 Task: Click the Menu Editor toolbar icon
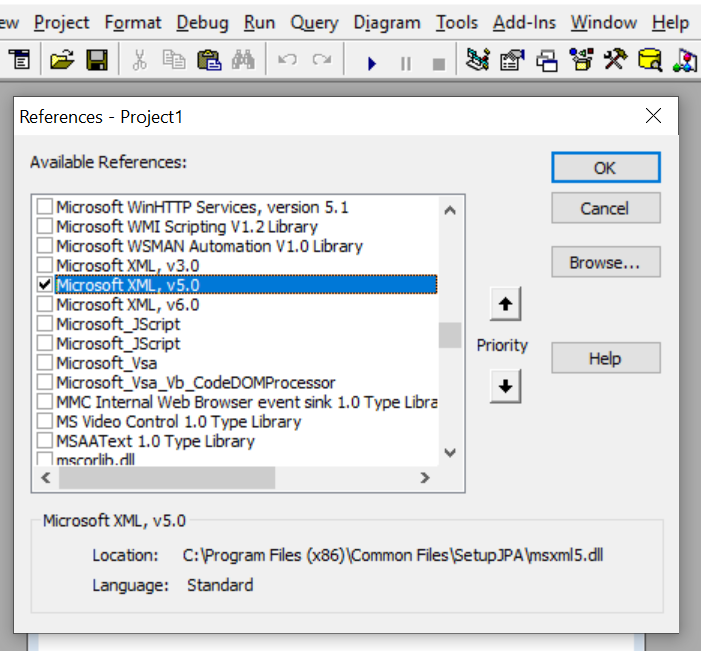tap(20, 59)
